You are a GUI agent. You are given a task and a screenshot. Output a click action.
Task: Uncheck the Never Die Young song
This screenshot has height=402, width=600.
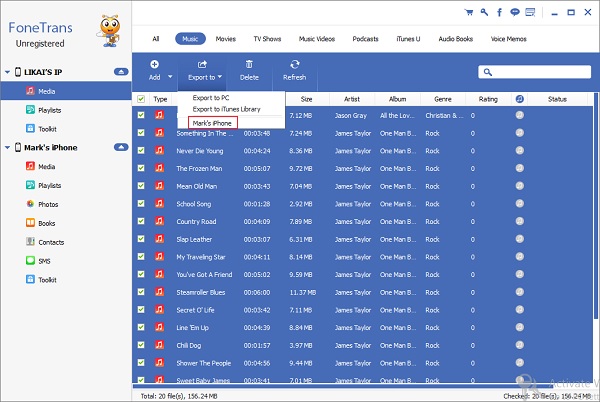click(x=141, y=151)
